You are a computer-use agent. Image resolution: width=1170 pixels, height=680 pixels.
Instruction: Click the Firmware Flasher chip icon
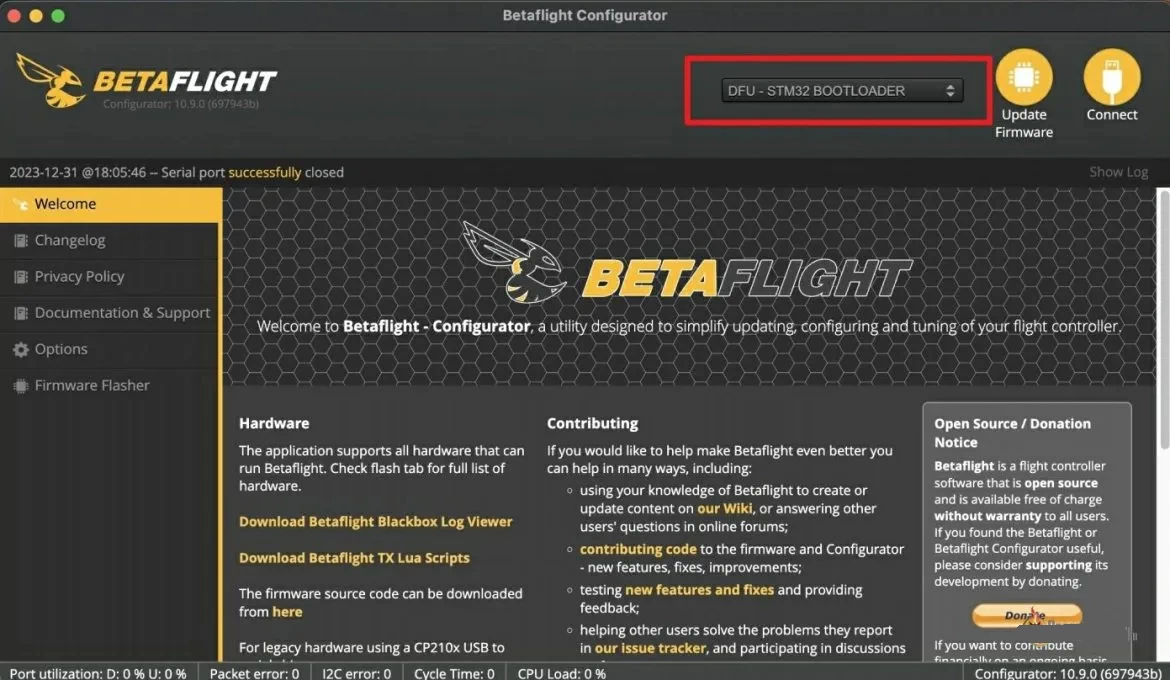[20, 386]
